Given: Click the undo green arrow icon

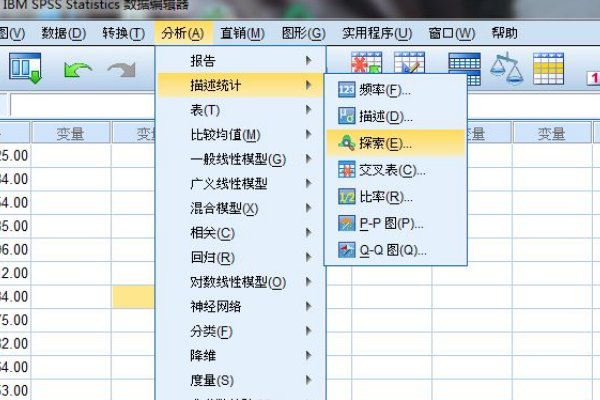Looking at the screenshot, I should tap(78, 70).
